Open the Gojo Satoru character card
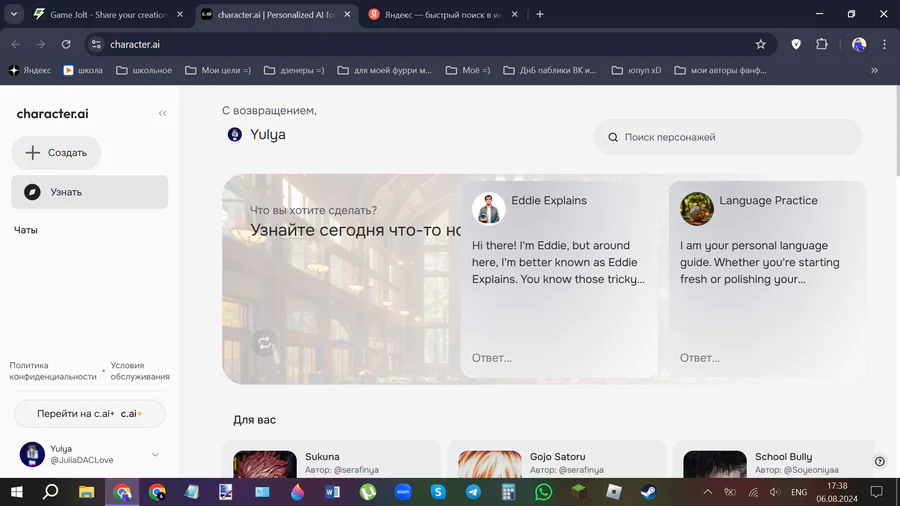The image size is (900, 506). click(x=556, y=460)
